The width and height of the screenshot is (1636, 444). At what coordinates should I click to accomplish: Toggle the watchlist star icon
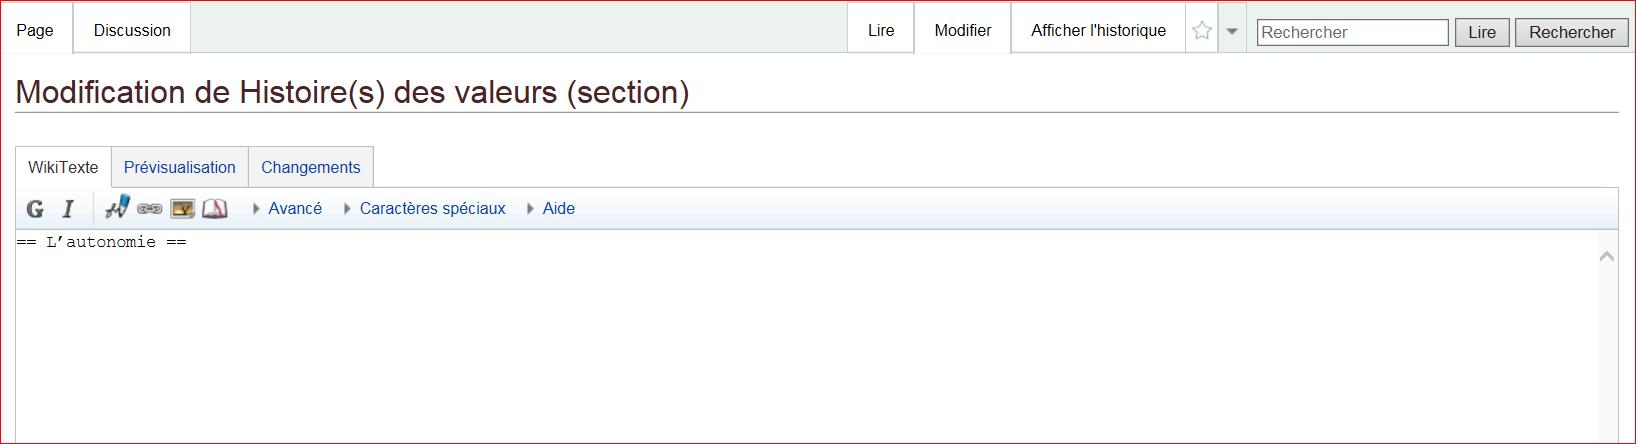pyautogui.click(x=1202, y=31)
